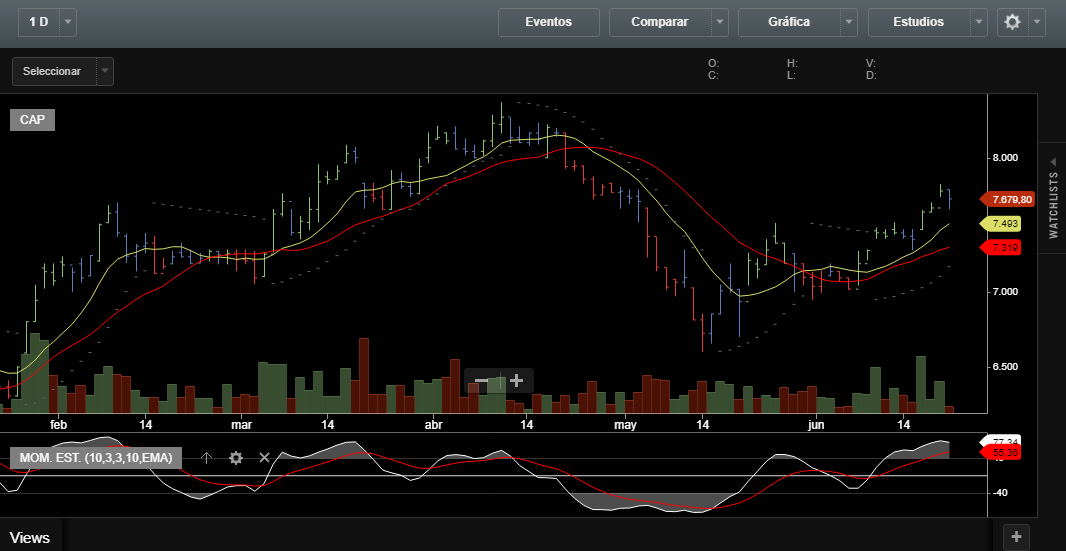1066x551 pixels.
Task: Click the Comparar button
Action: point(659,22)
